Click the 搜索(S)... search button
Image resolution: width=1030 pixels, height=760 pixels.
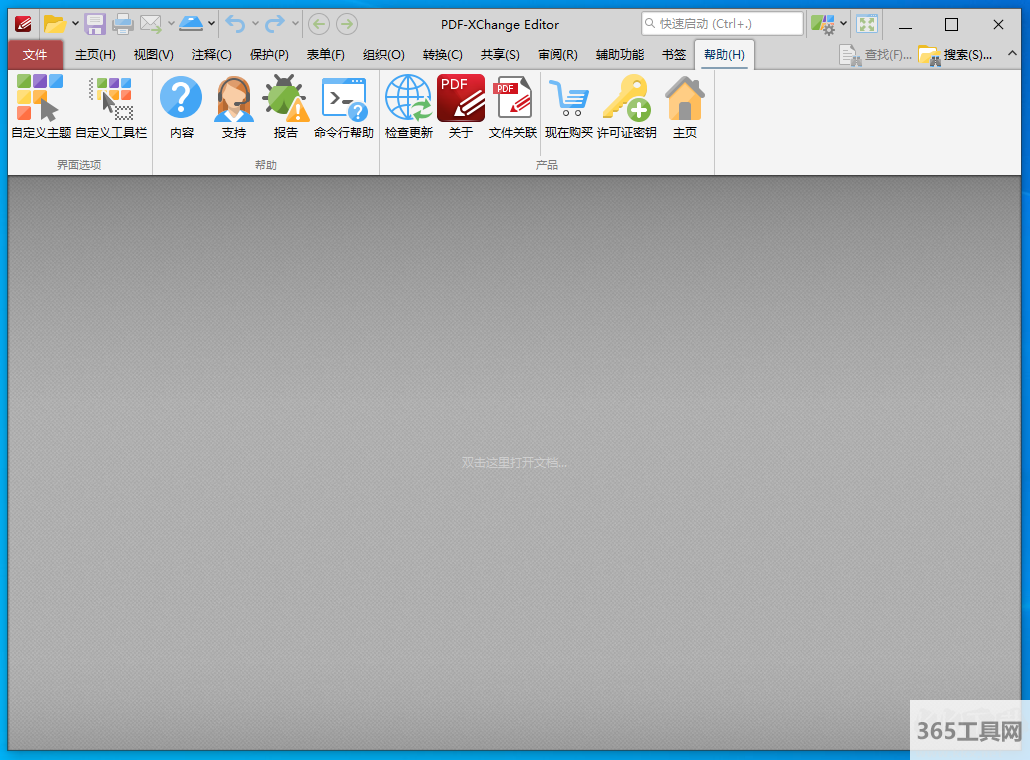click(x=957, y=55)
